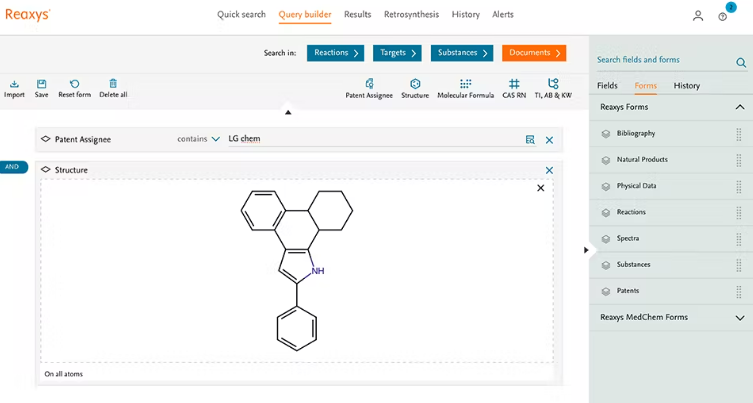The image size is (753, 403).
Task: Click the Physical Data form icon
Action: [606, 186]
